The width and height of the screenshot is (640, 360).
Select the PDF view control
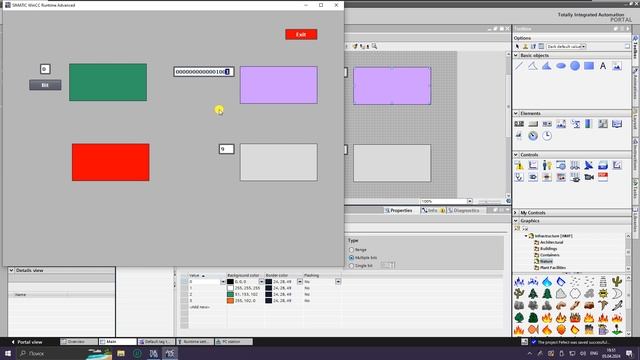[603, 177]
